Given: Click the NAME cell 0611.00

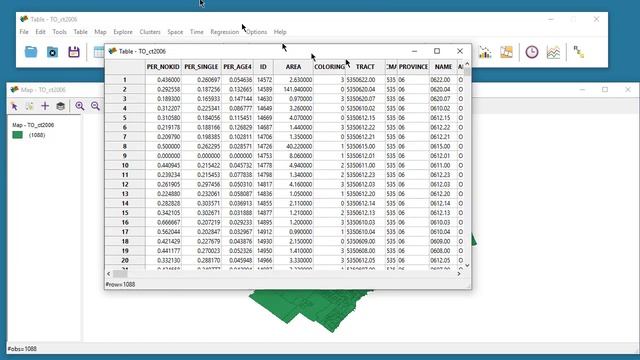Looking at the screenshot, I should pyautogui.click(x=443, y=165).
